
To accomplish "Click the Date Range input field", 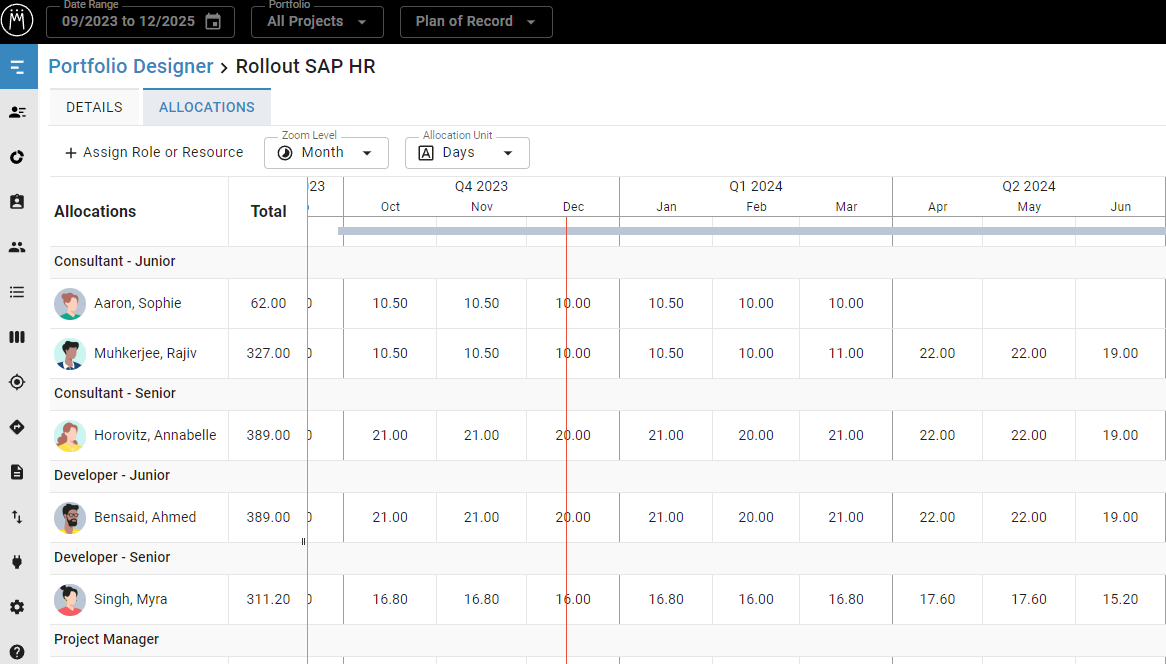I will [x=141, y=22].
